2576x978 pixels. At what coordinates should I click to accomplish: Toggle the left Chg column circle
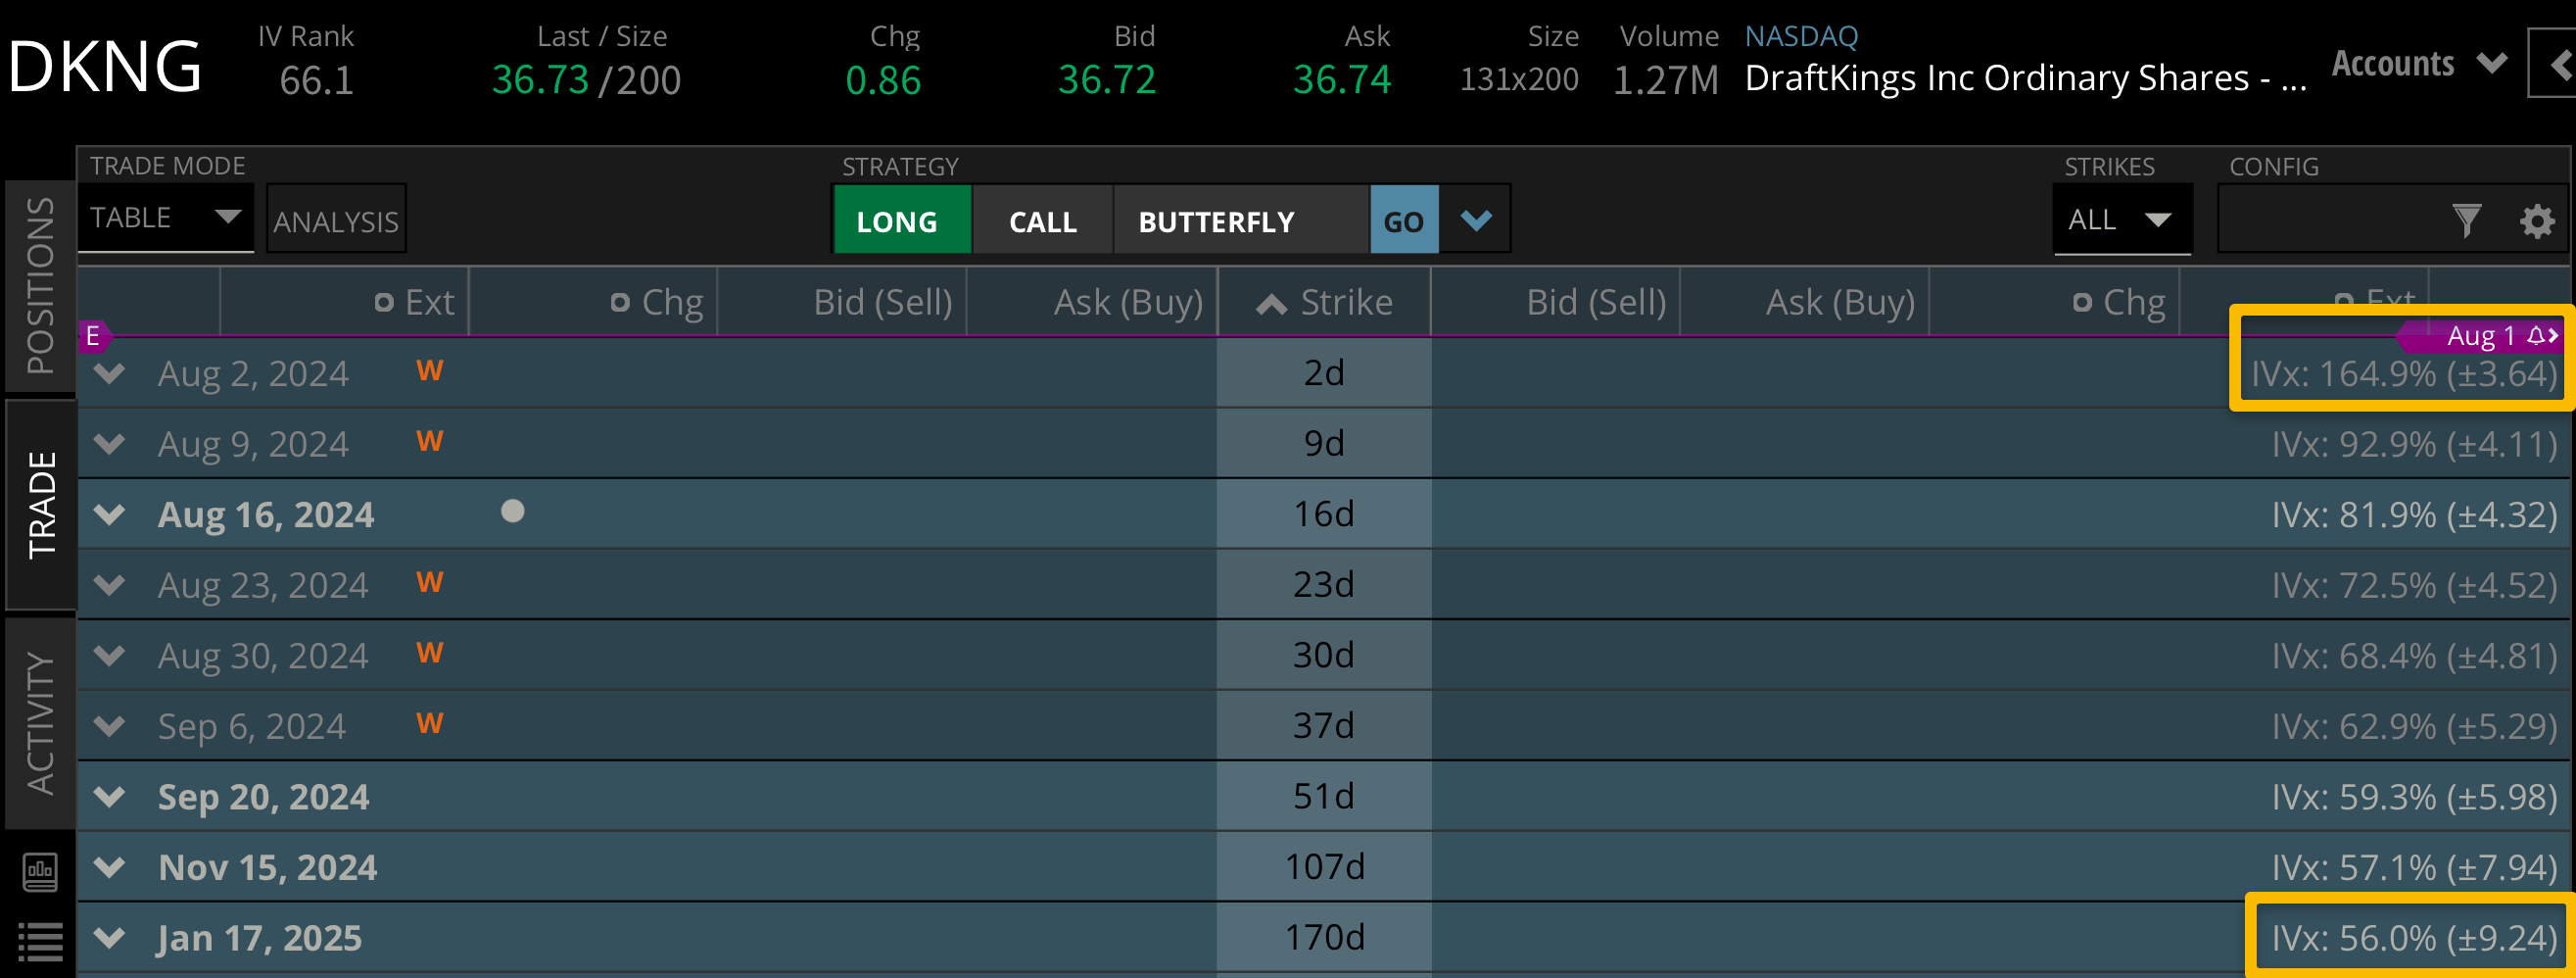coord(620,303)
